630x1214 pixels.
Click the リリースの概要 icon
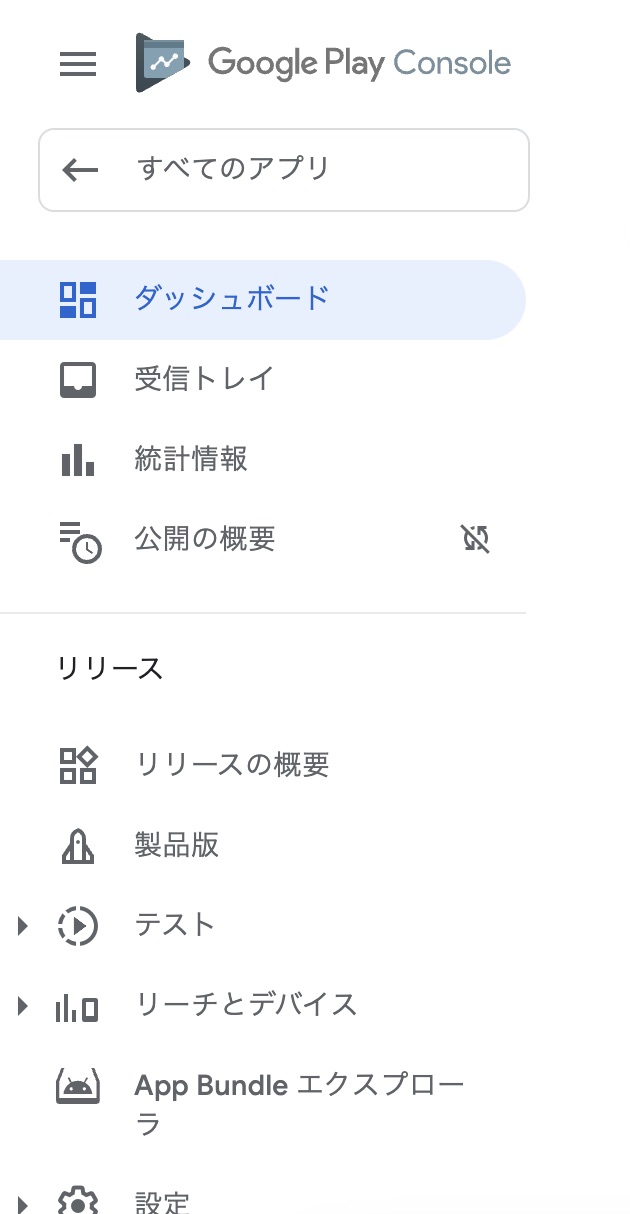coord(80,765)
